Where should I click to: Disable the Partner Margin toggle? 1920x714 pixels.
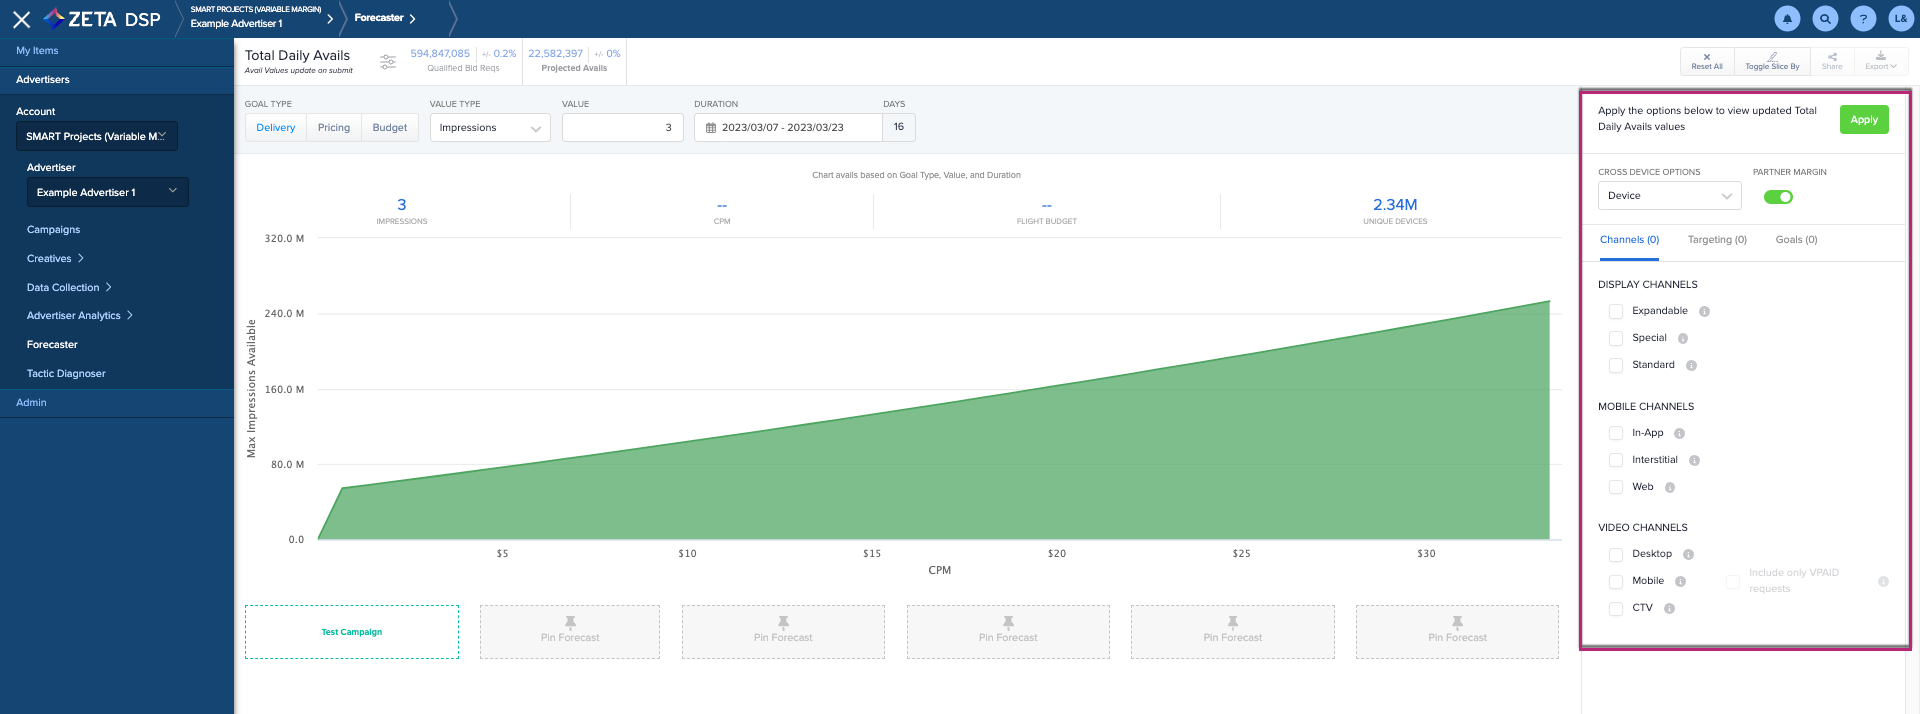(1778, 197)
